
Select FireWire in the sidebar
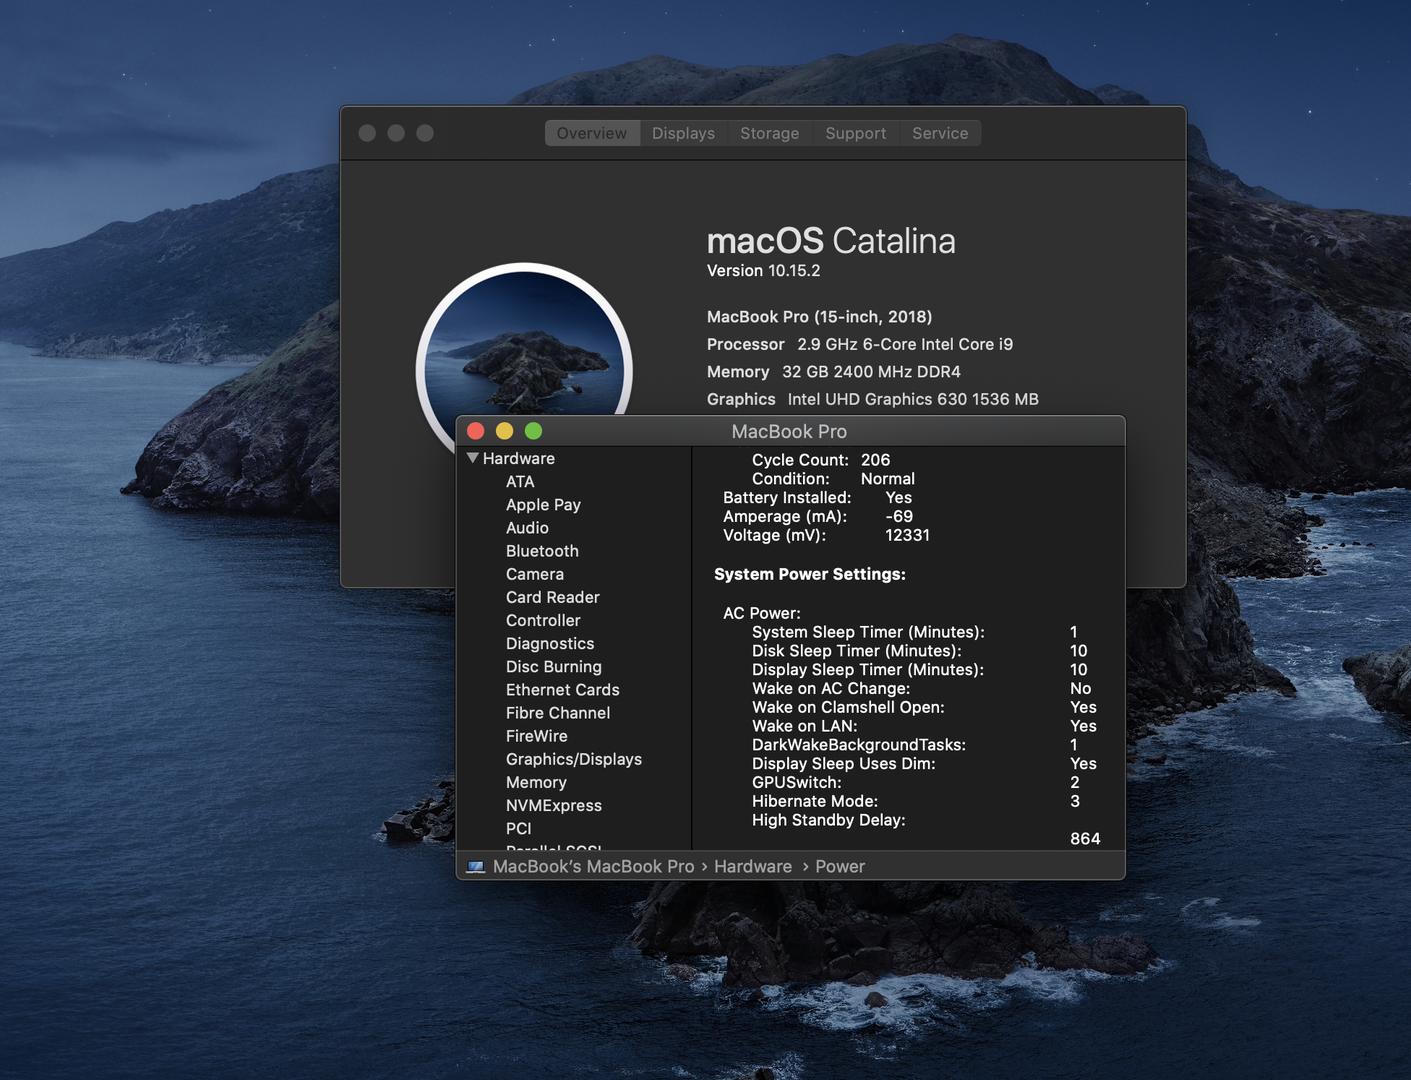(537, 736)
